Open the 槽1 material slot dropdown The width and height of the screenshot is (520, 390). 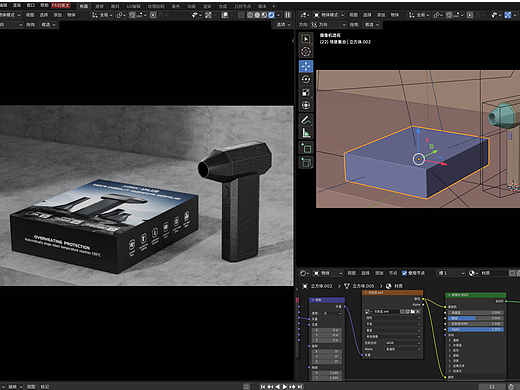point(451,273)
